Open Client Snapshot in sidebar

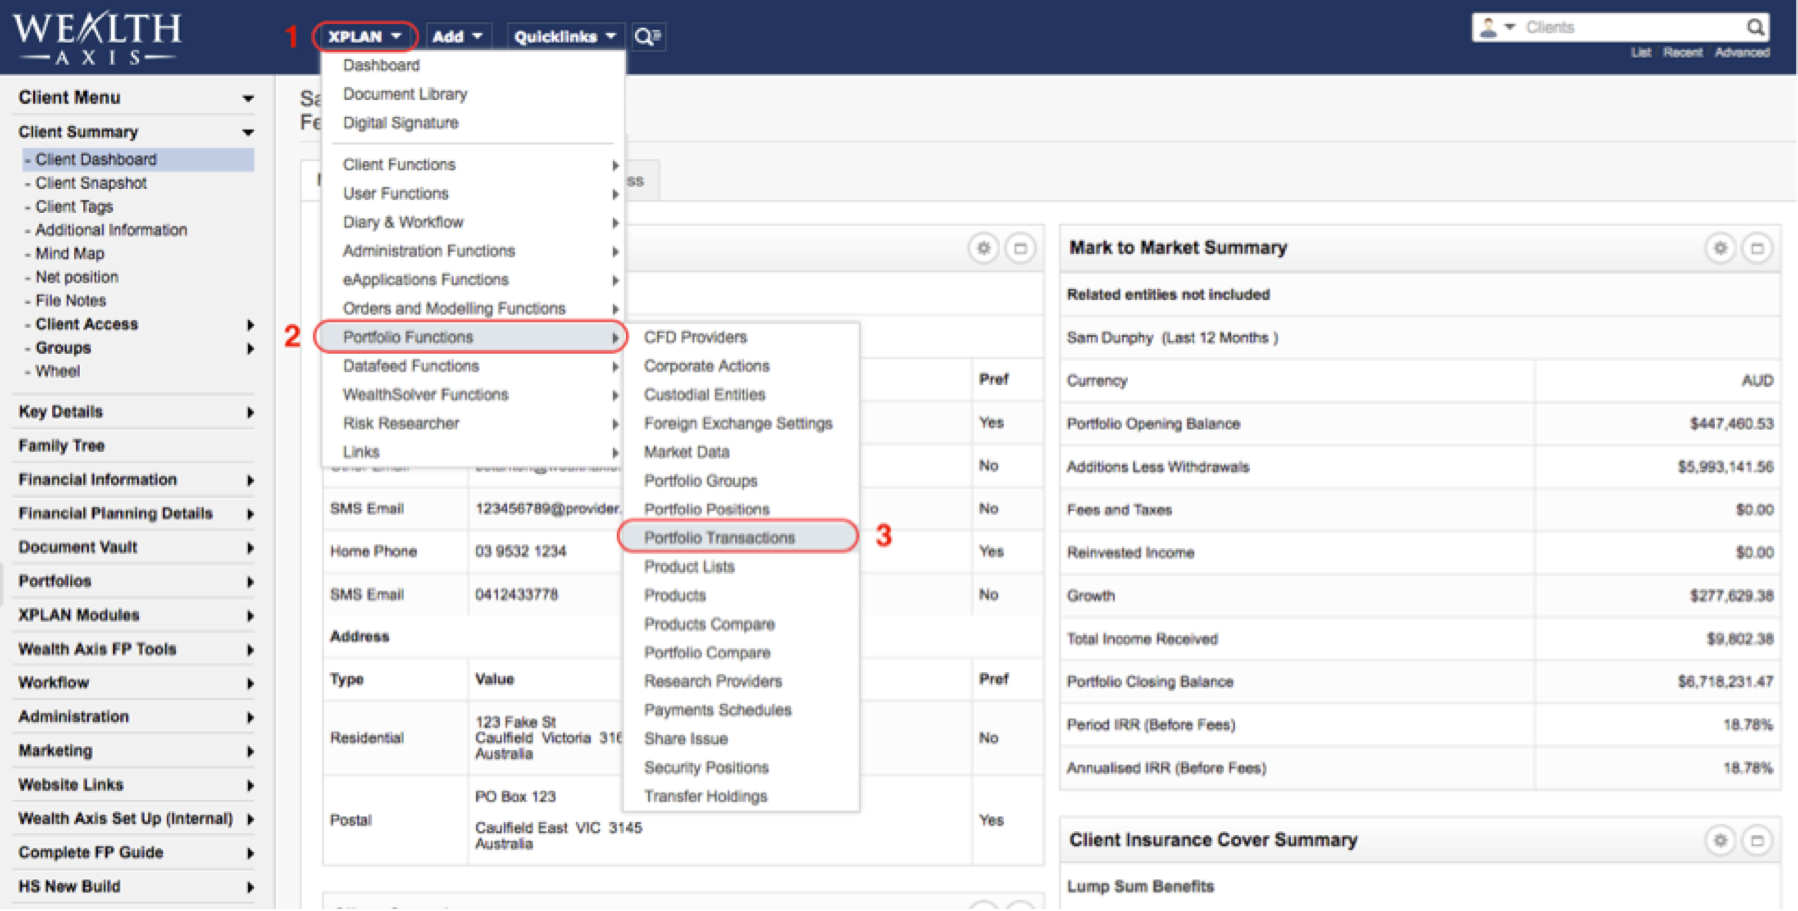pyautogui.click(x=91, y=183)
